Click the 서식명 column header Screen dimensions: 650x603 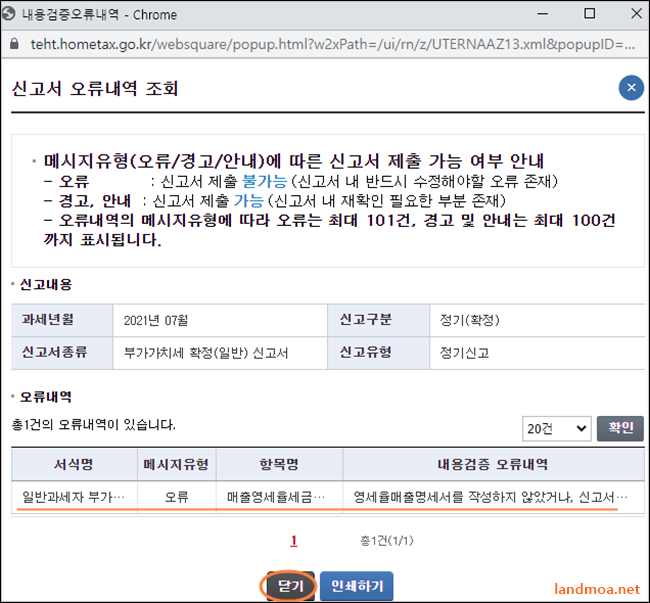tap(74, 464)
